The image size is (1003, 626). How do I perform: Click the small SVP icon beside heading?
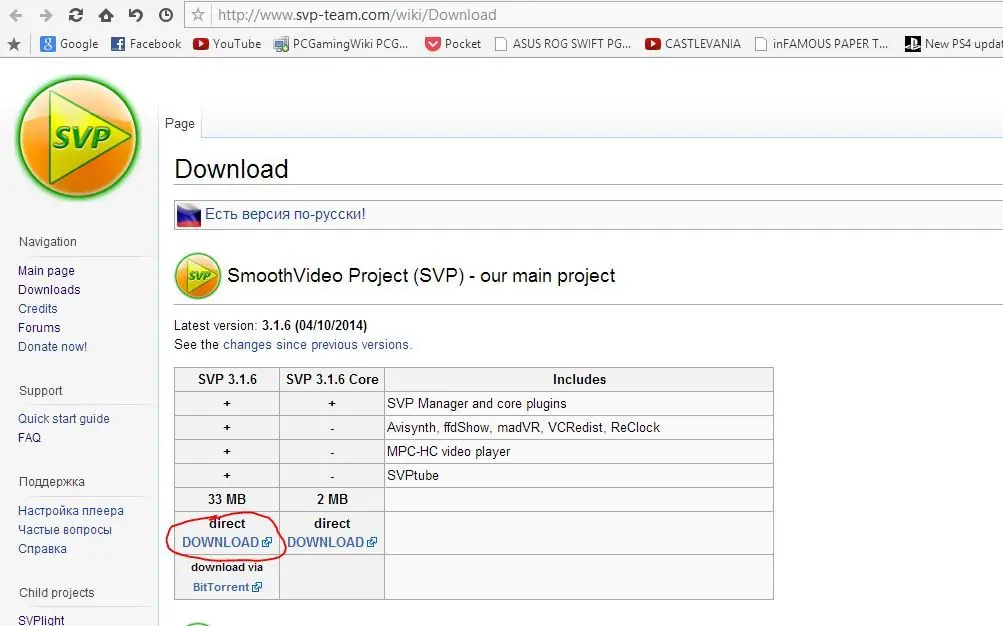[198, 276]
